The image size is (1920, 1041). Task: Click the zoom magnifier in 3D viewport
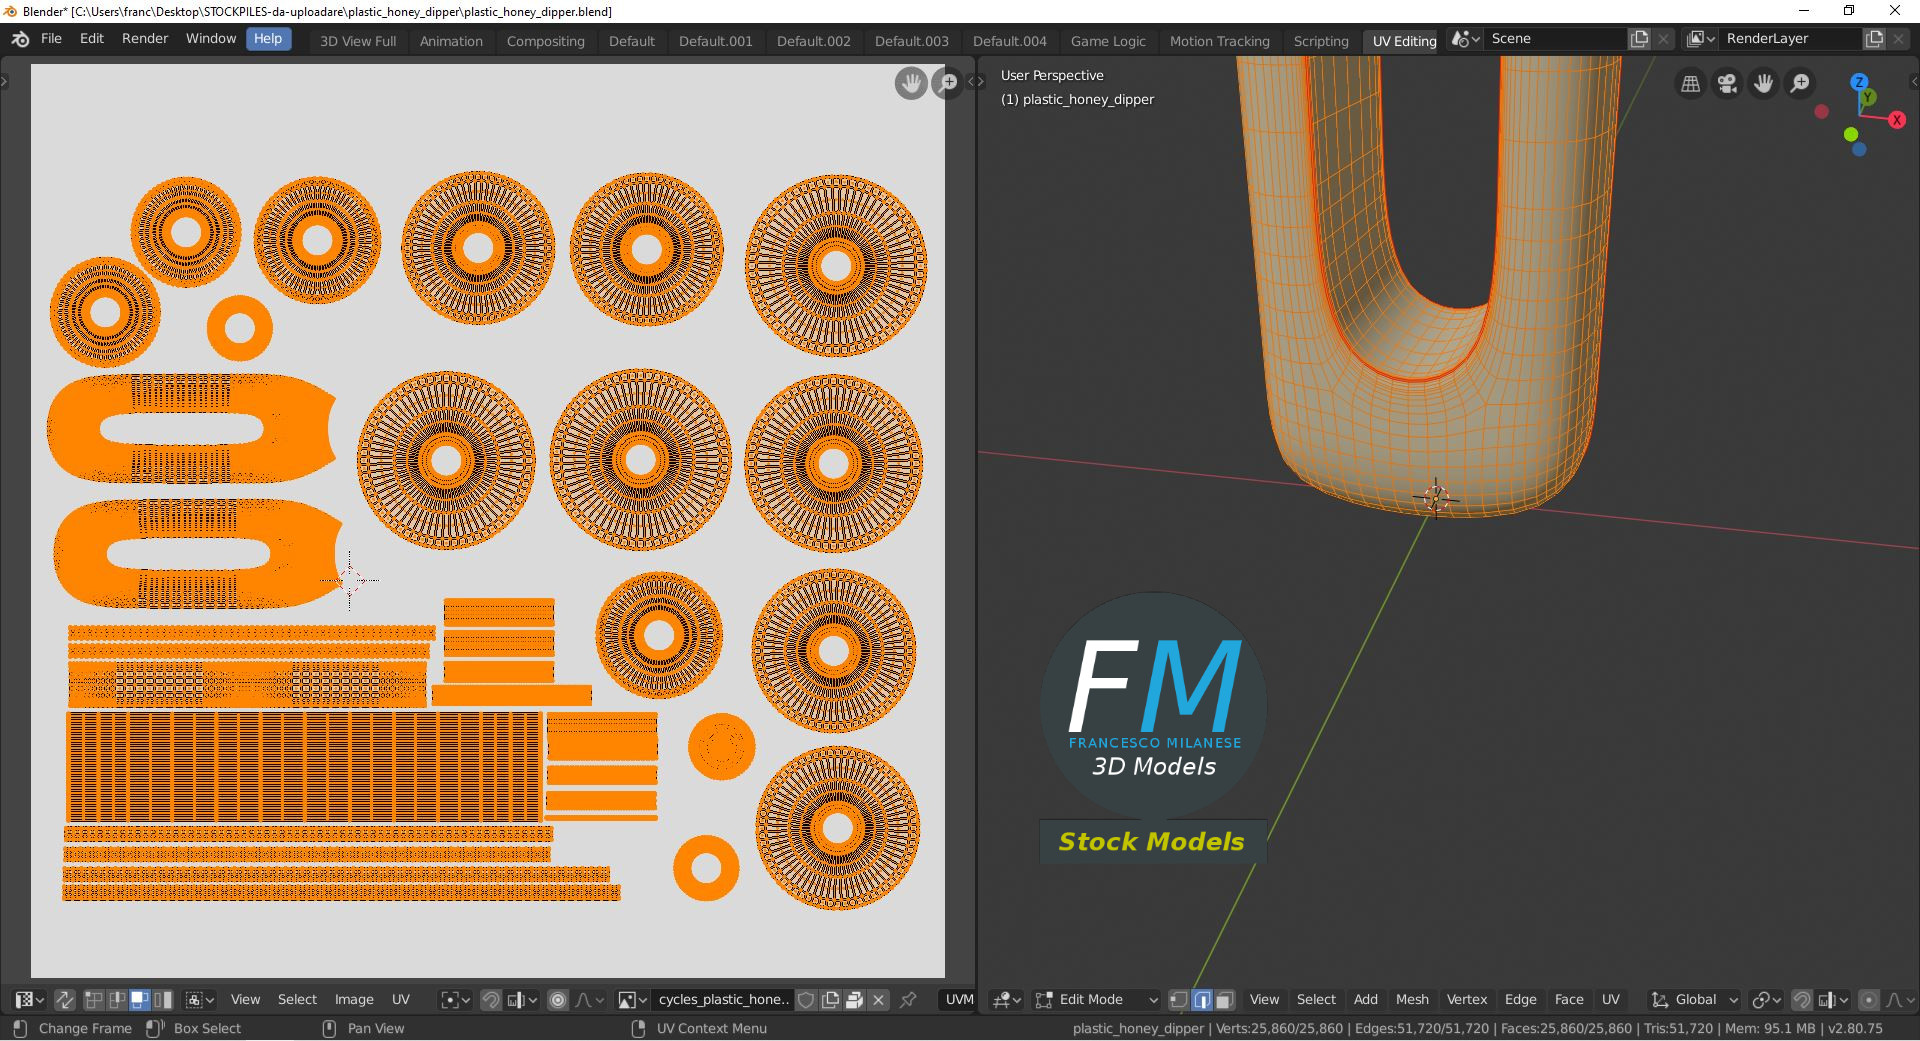point(1800,84)
